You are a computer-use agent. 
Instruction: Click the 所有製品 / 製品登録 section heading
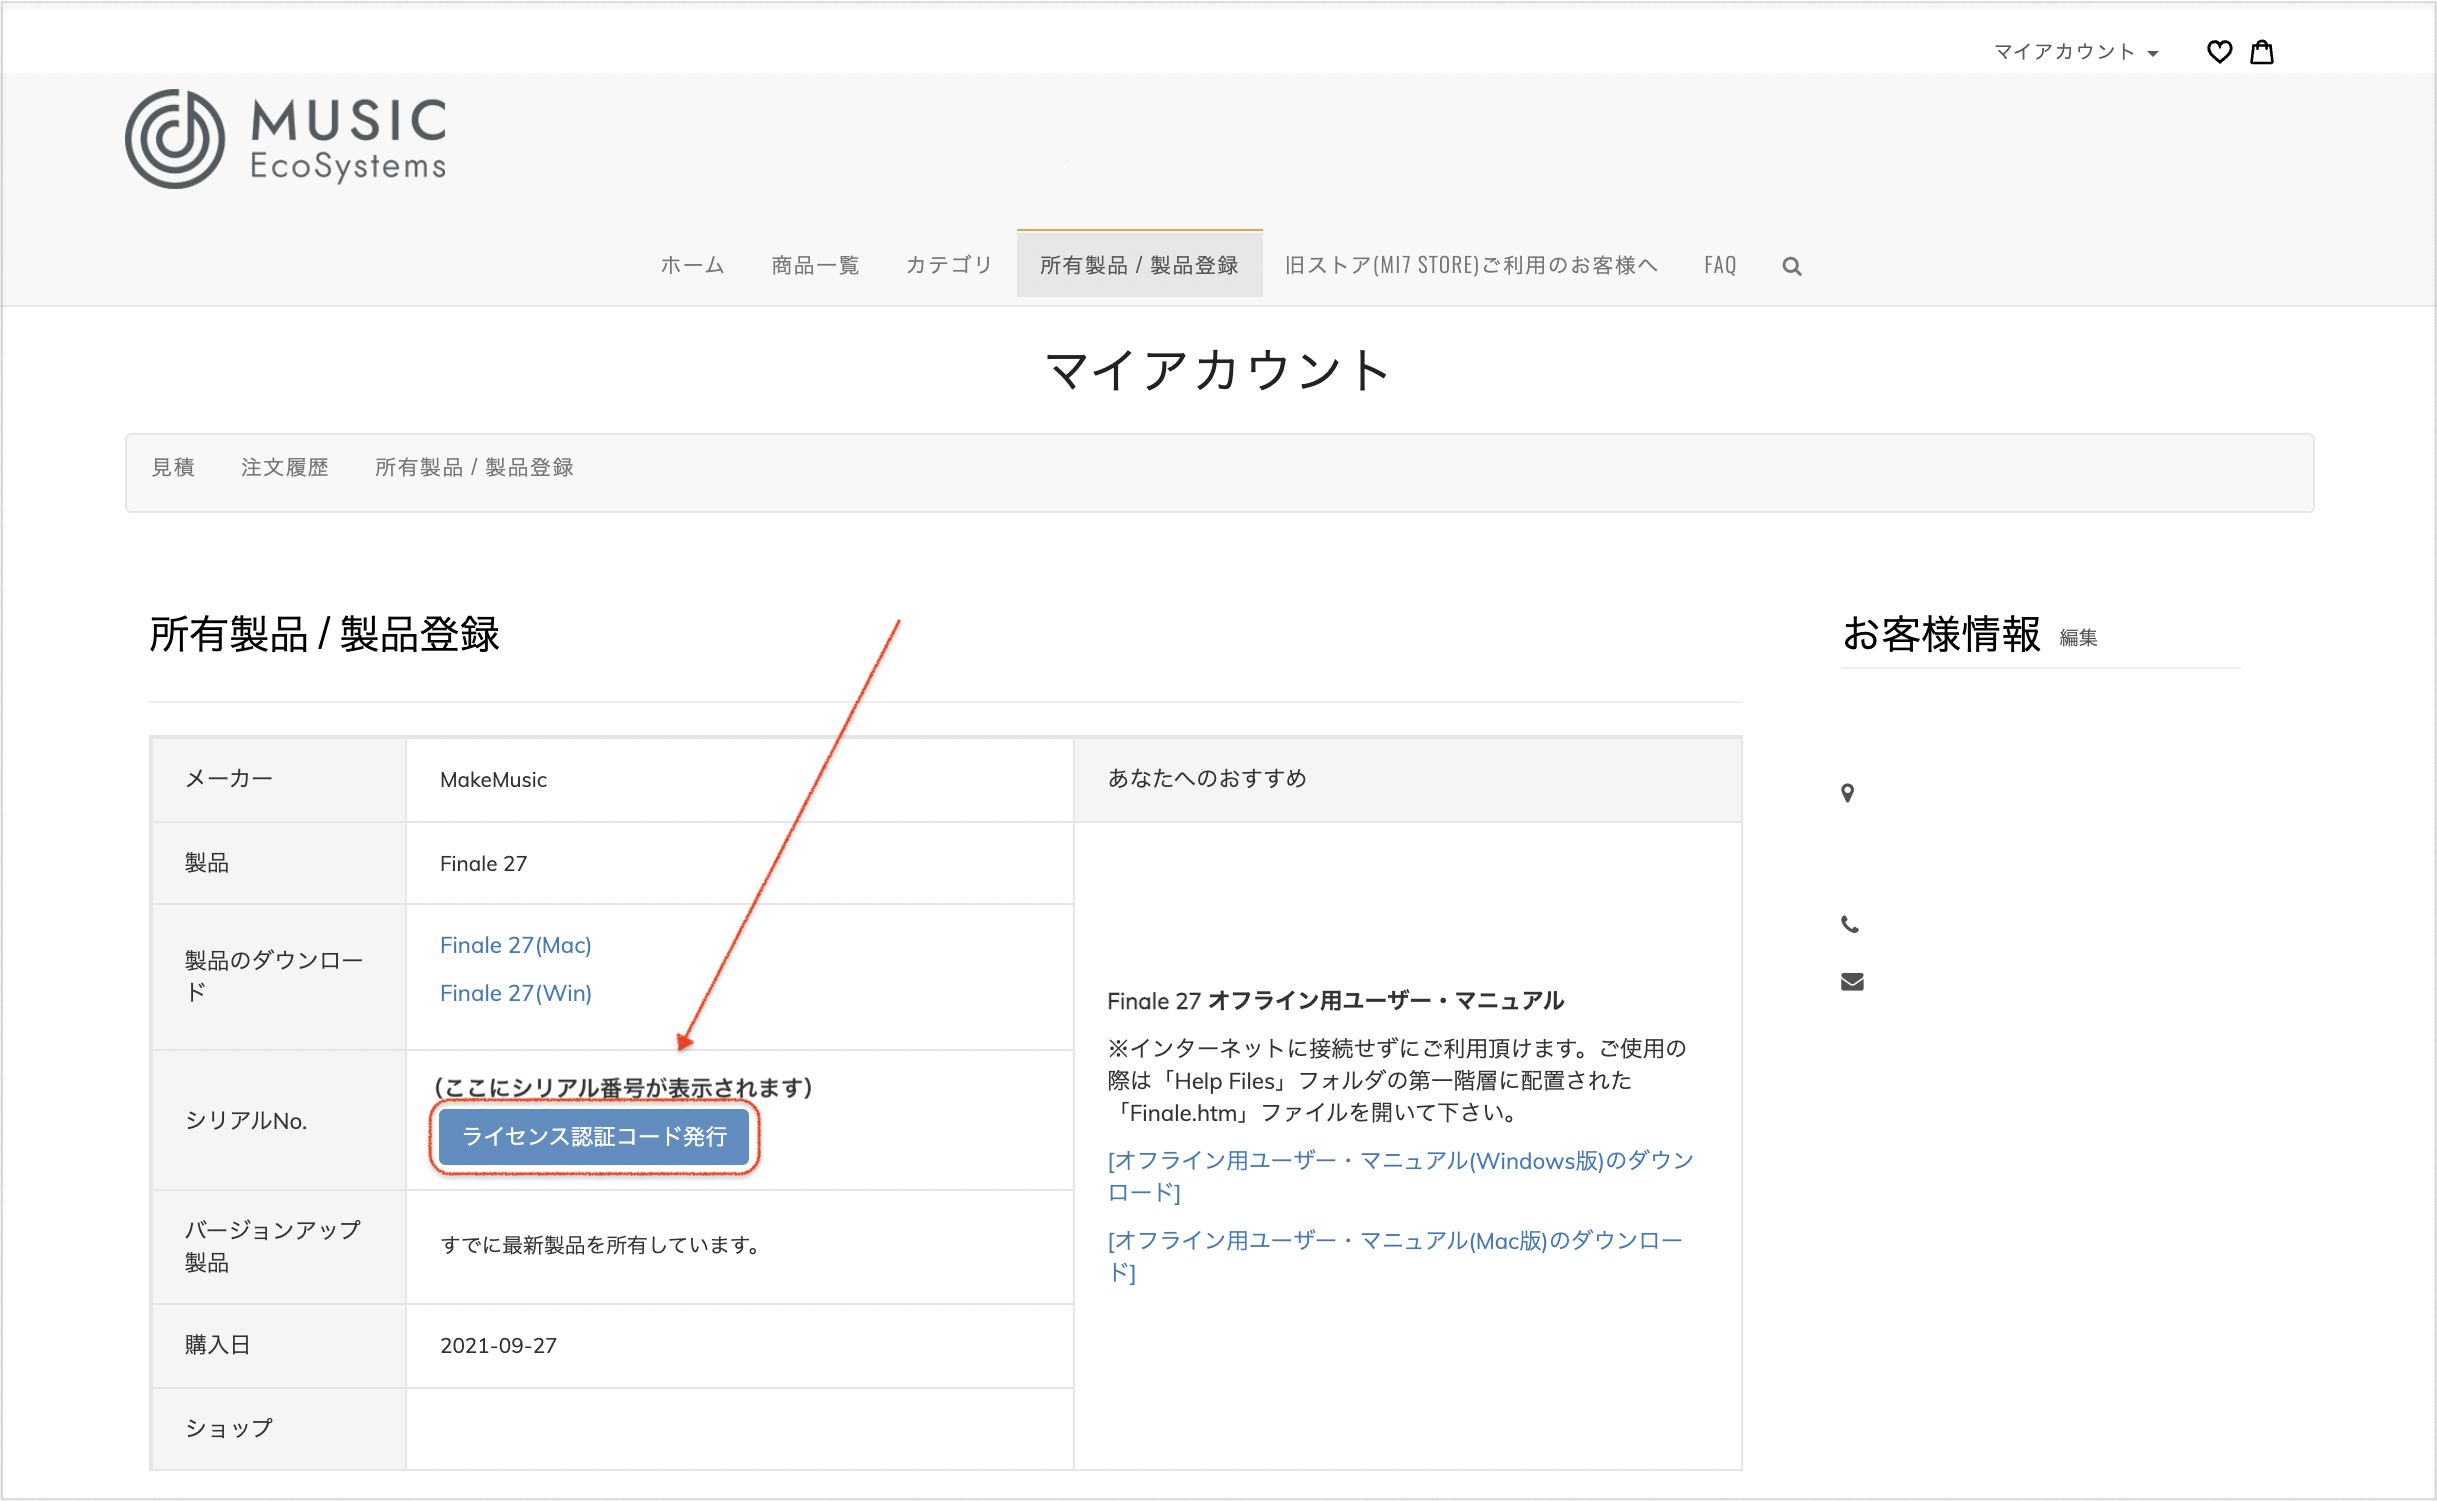tap(324, 634)
